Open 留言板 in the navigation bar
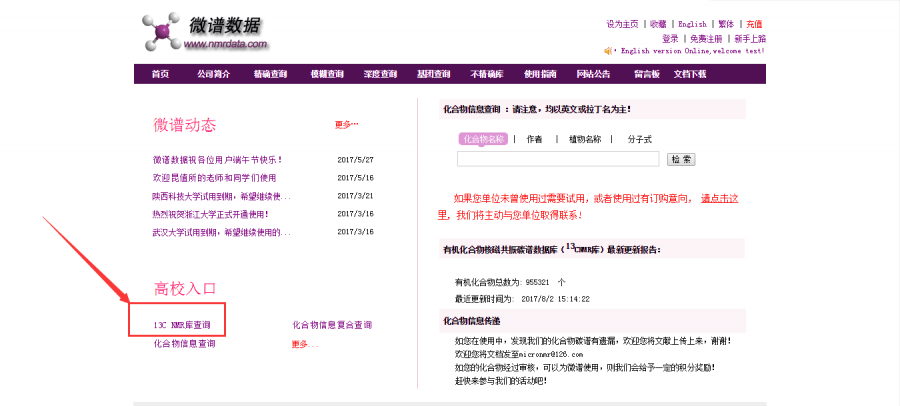The width and height of the screenshot is (900, 406). (647, 74)
